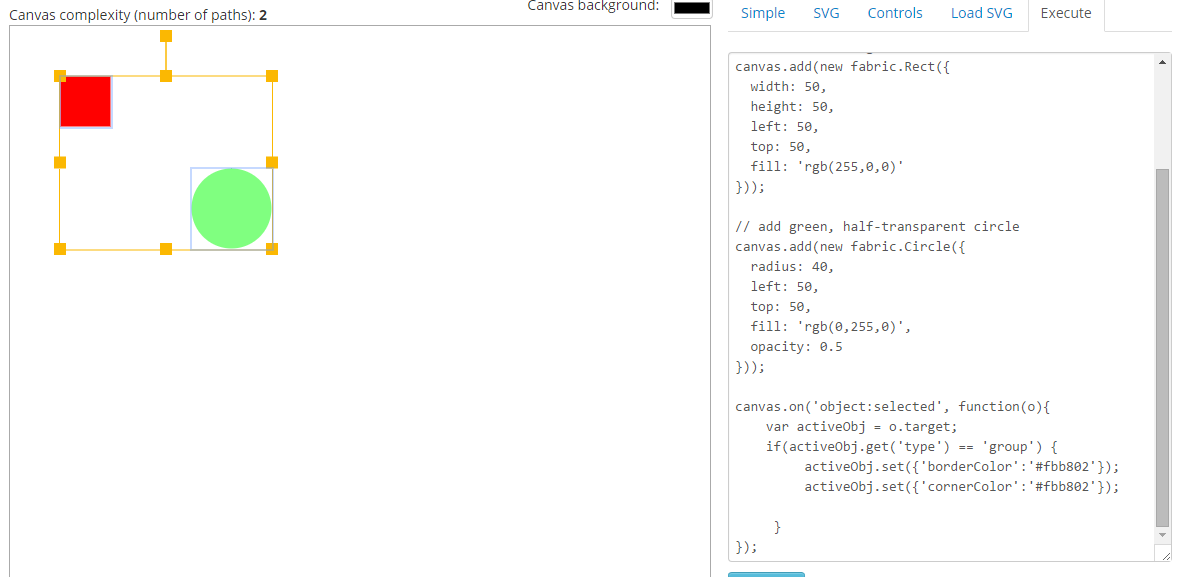1201x577 pixels.
Task: Open the SVG tab
Action: (826, 13)
